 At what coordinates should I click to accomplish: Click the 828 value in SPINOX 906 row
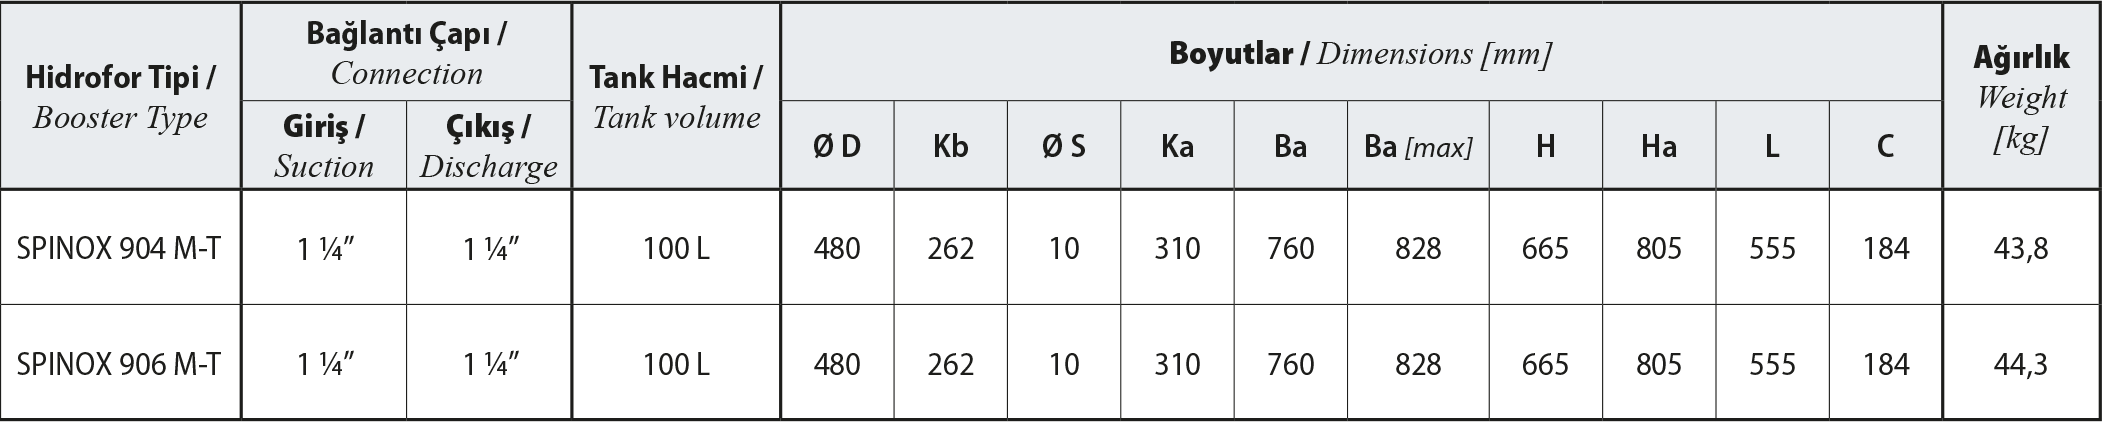coord(1418,364)
